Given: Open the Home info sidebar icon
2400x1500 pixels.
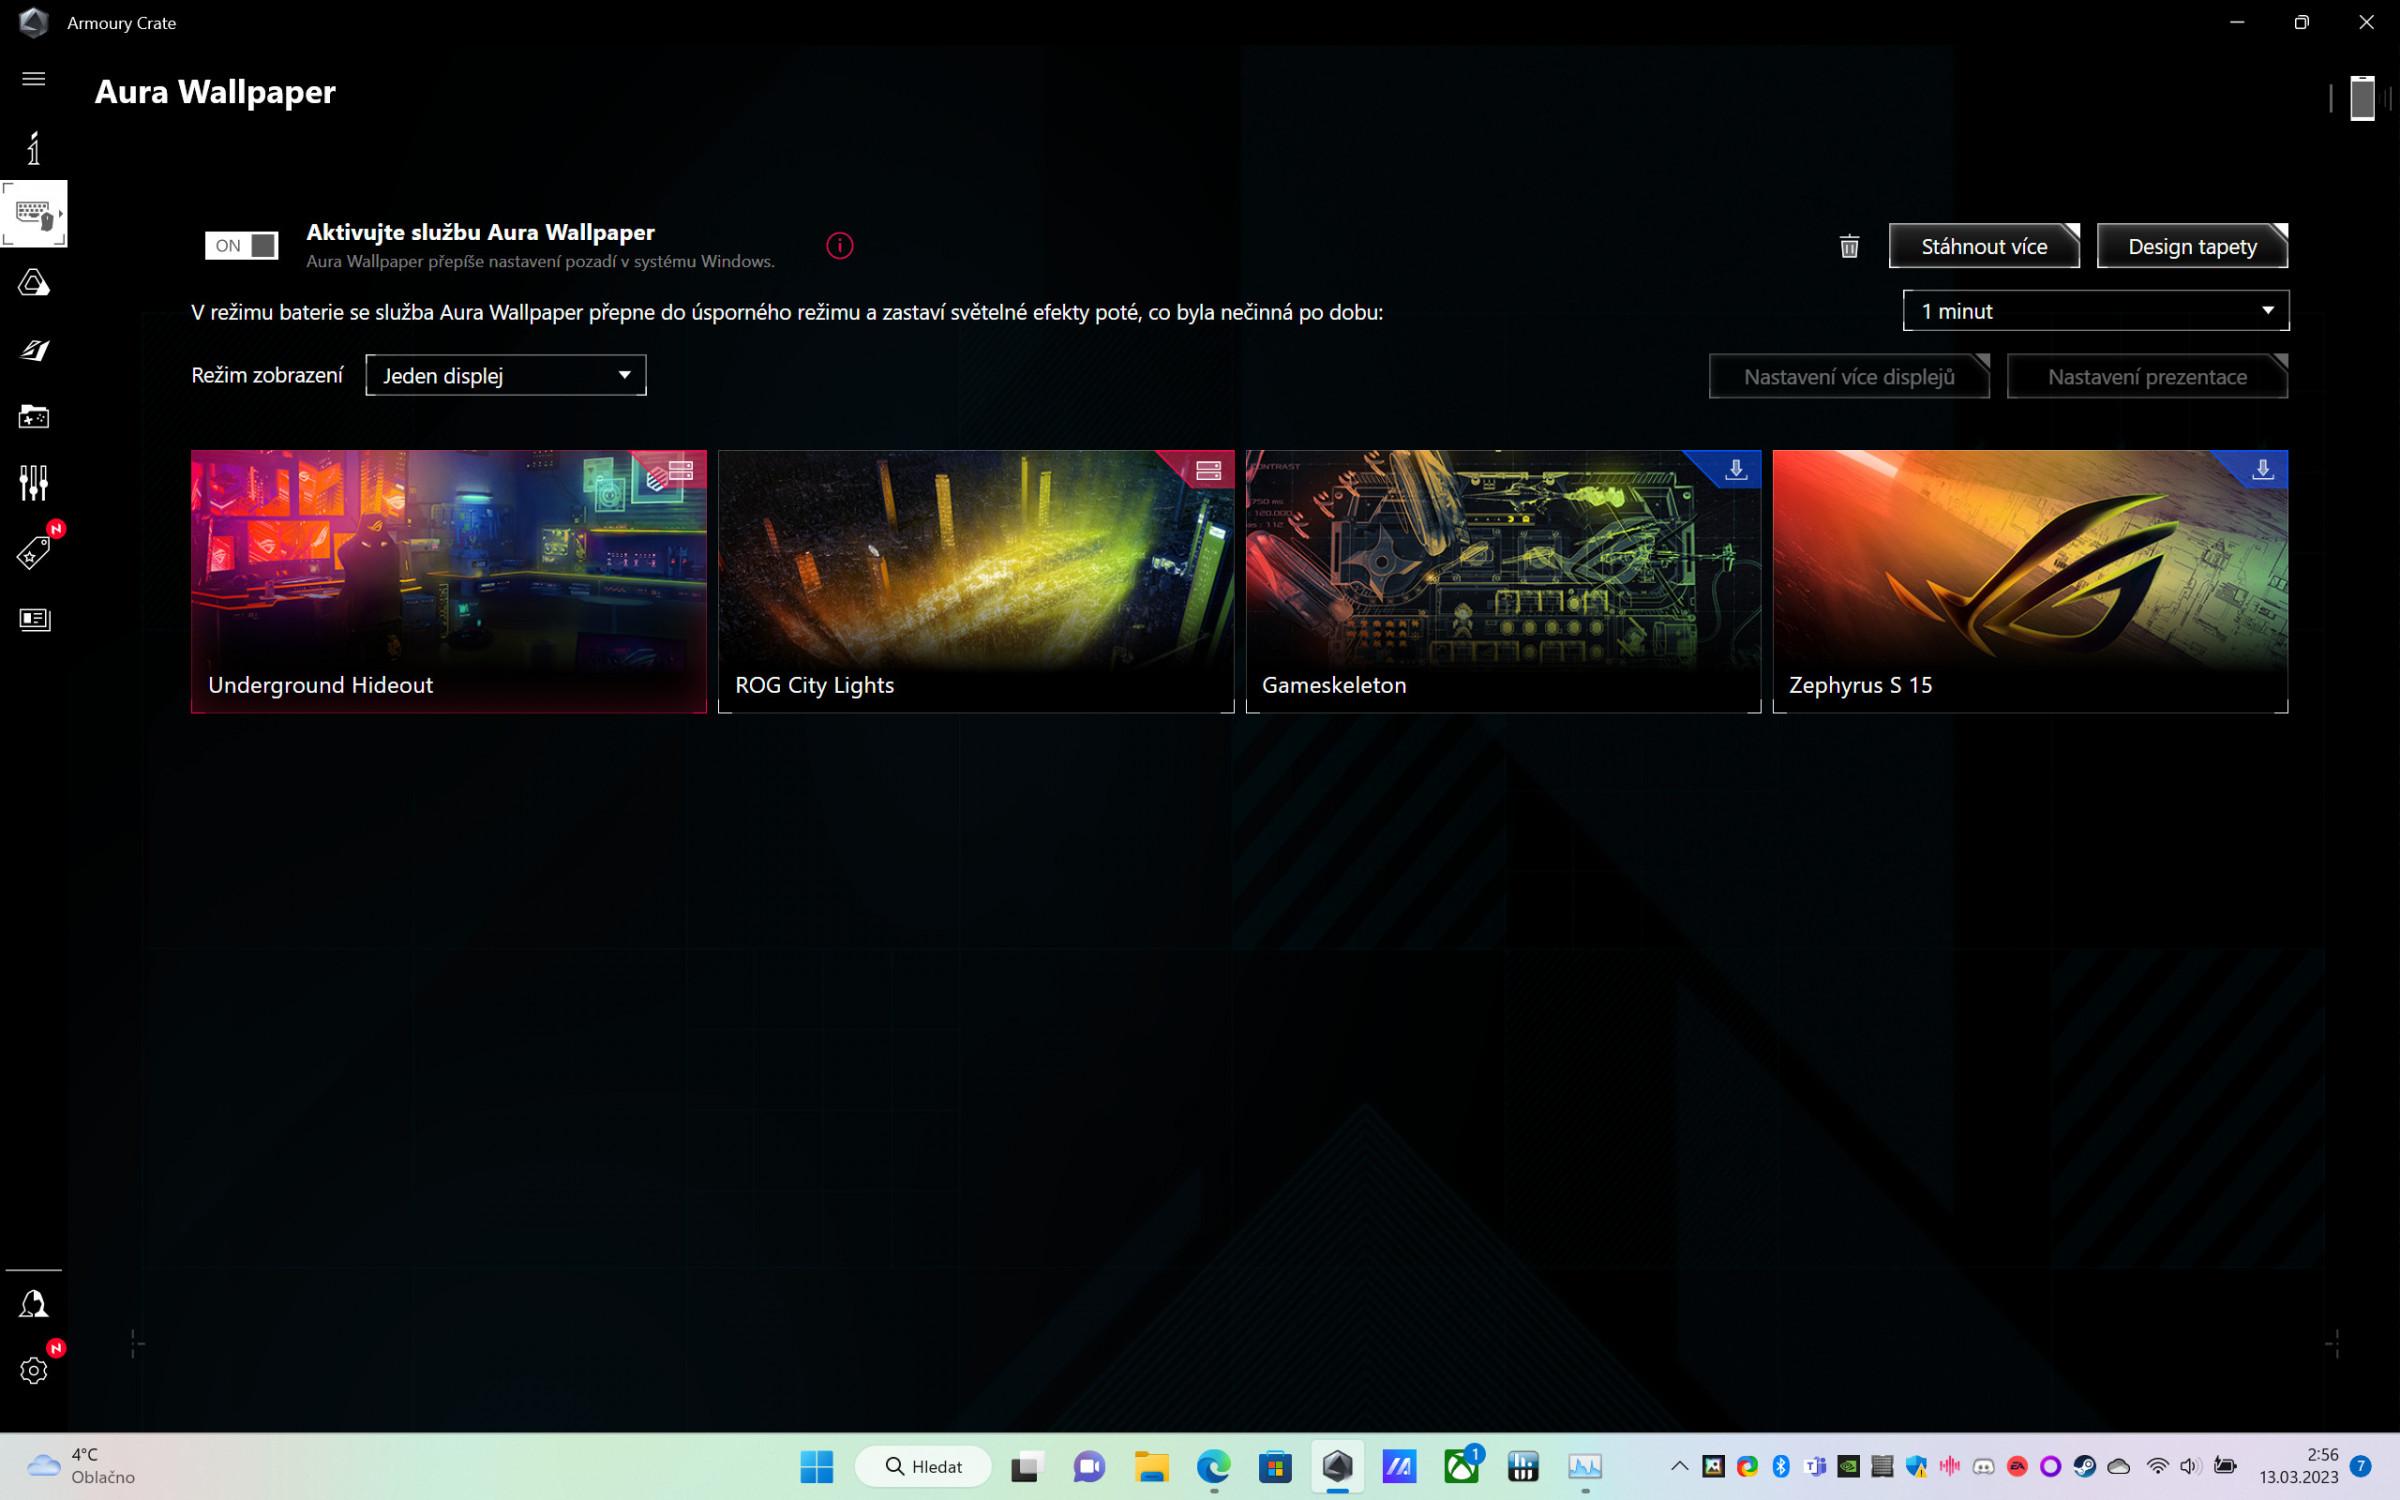Looking at the screenshot, I should (33, 148).
